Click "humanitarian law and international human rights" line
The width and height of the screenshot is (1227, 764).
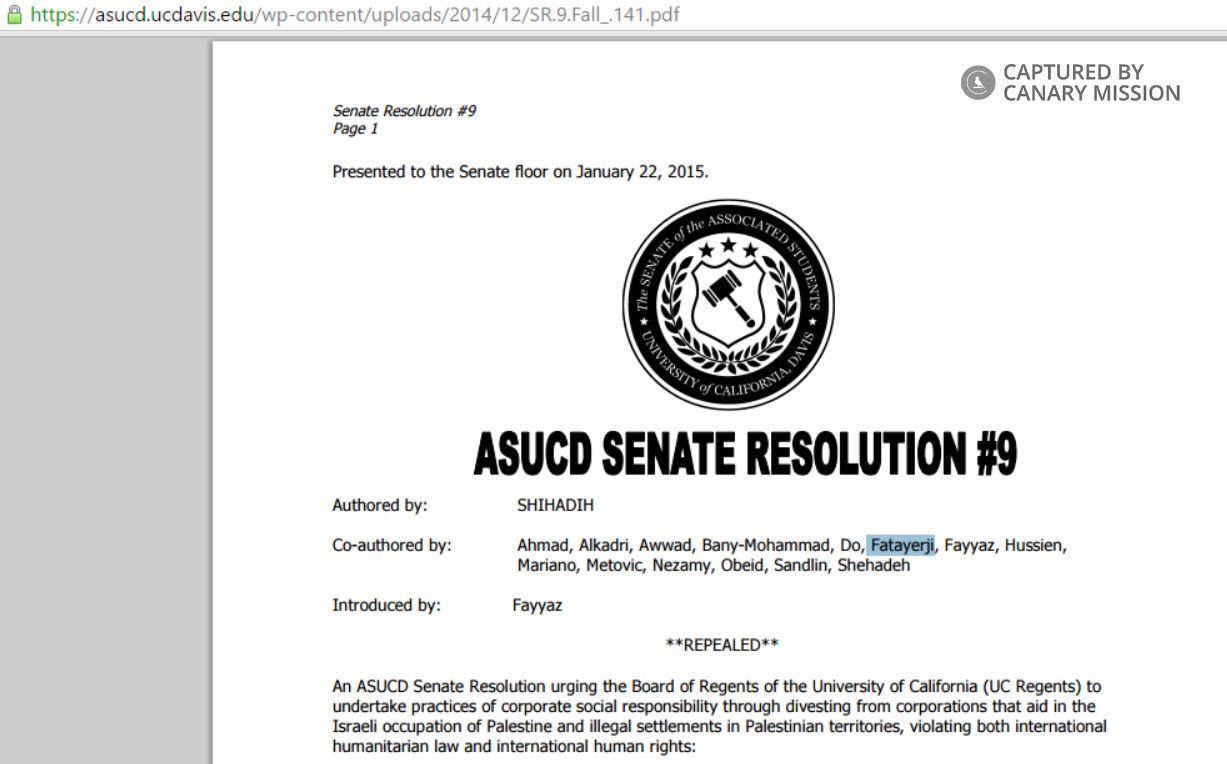(x=513, y=746)
